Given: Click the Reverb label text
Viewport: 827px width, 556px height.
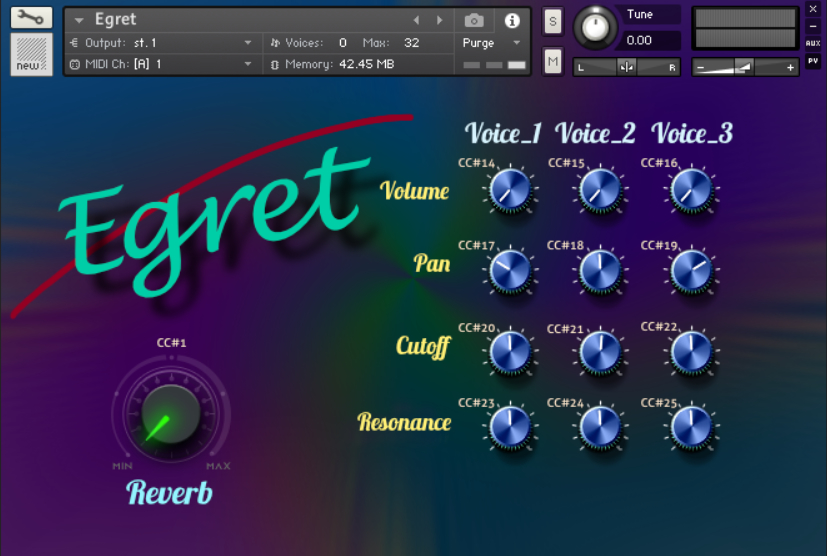Looking at the screenshot, I should [169, 493].
